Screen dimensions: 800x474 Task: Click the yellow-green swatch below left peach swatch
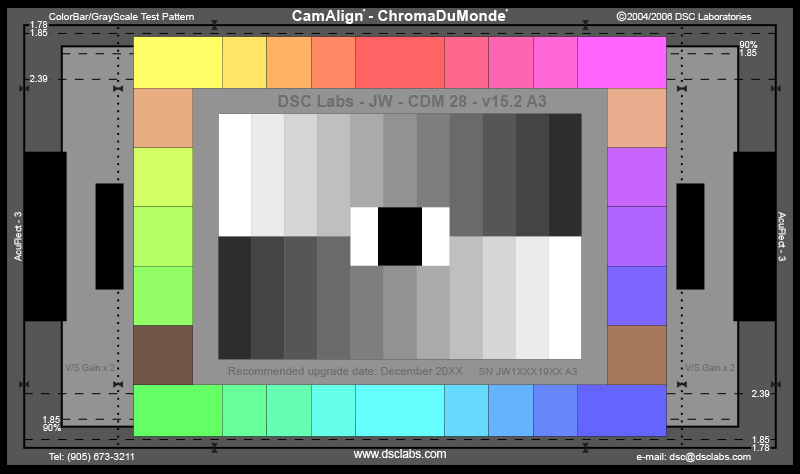point(163,177)
